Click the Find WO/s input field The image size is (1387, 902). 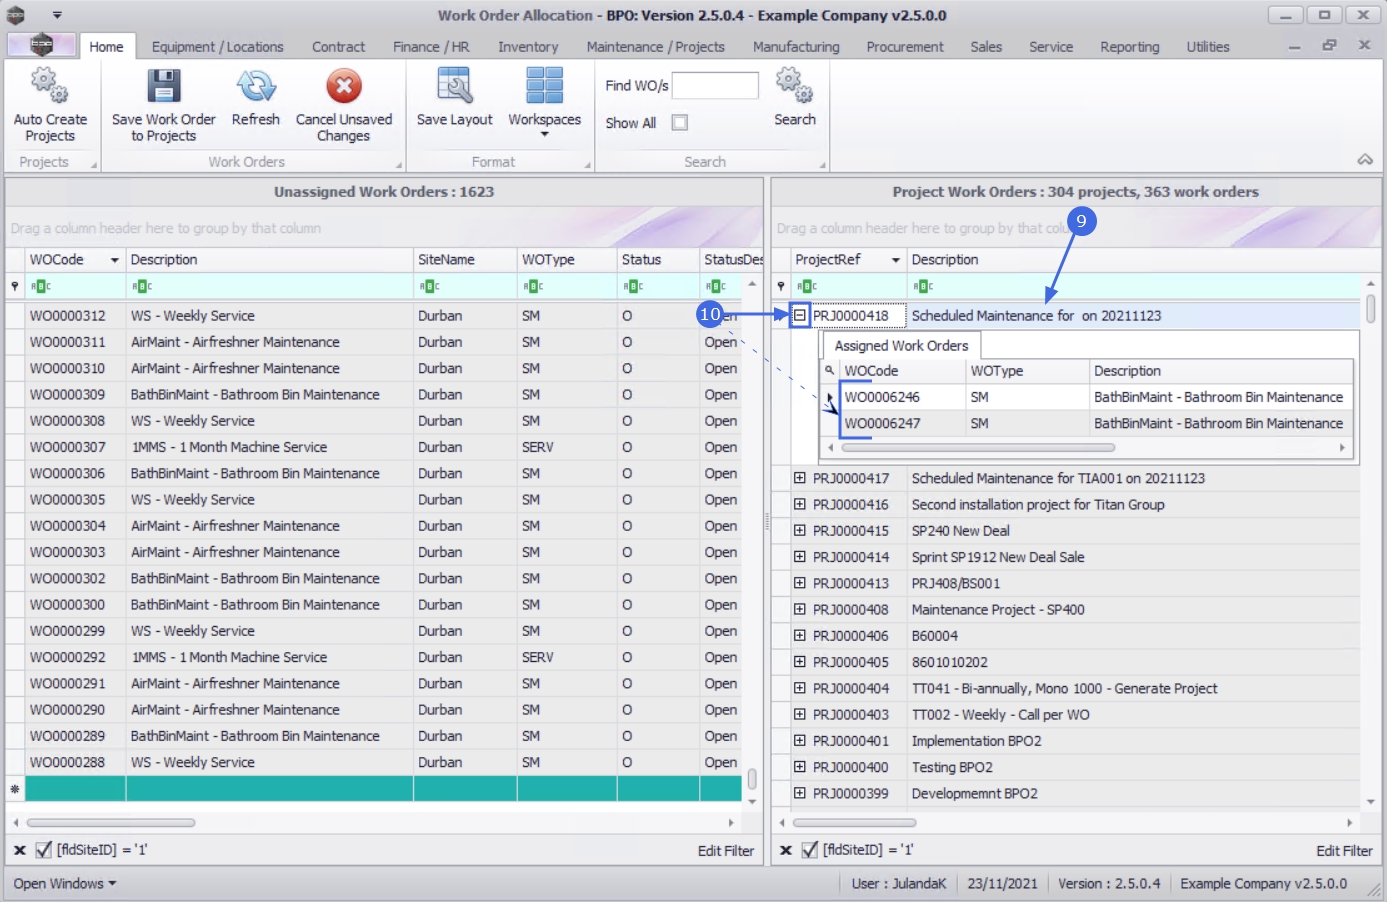715,86
